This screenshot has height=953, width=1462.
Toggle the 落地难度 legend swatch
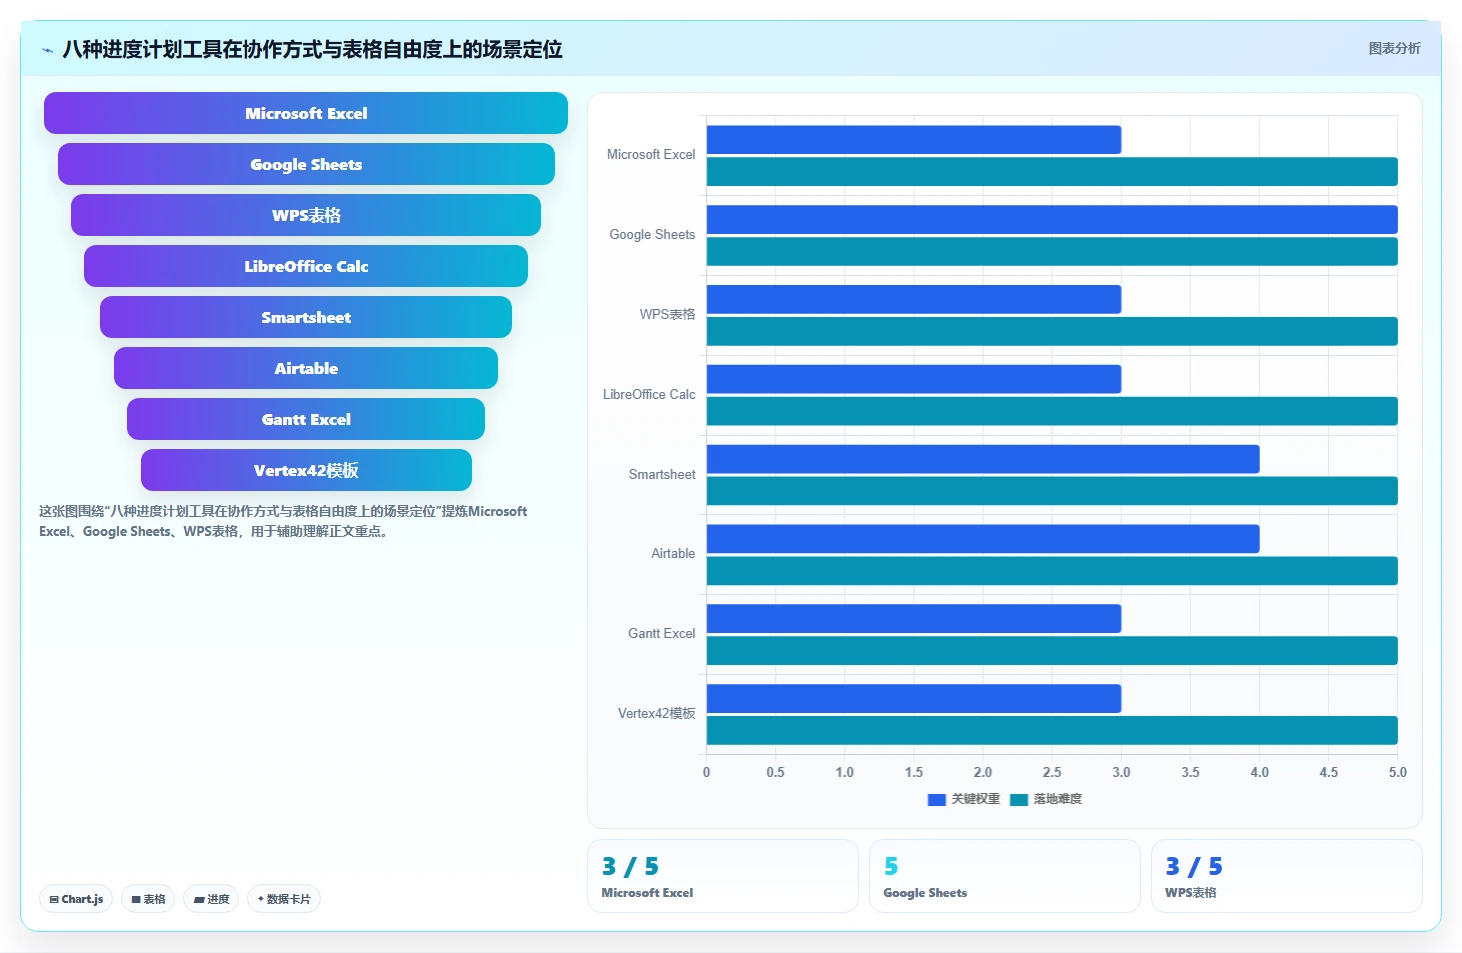pos(1019,799)
